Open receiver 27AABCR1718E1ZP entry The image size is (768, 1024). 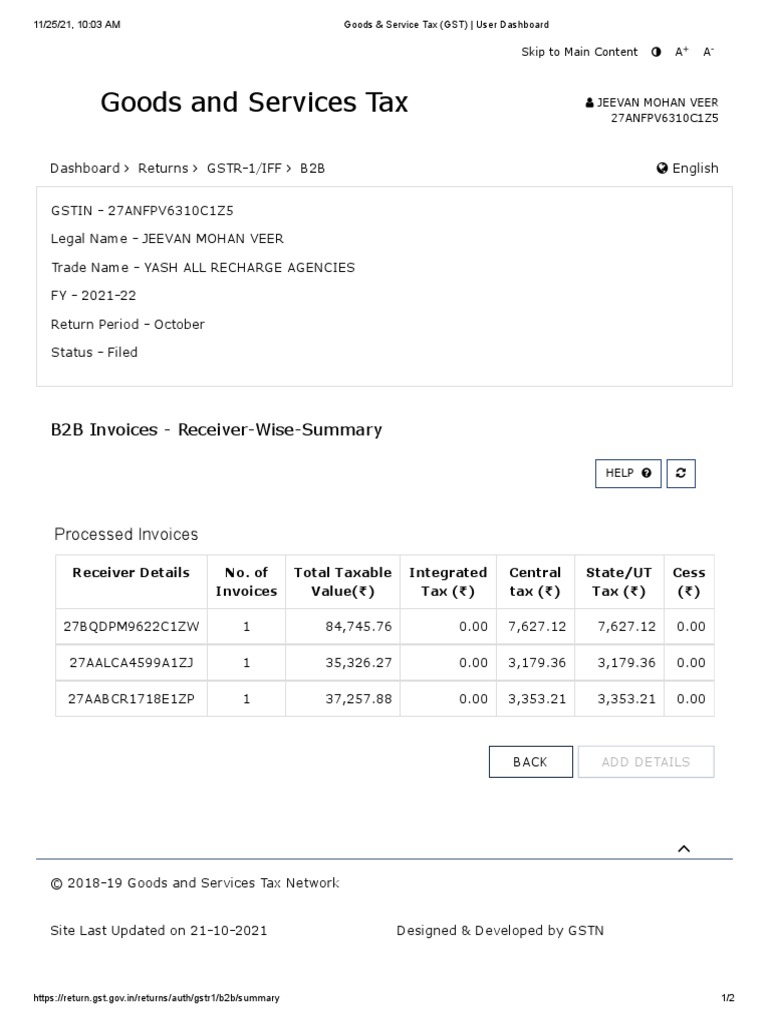[131, 699]
